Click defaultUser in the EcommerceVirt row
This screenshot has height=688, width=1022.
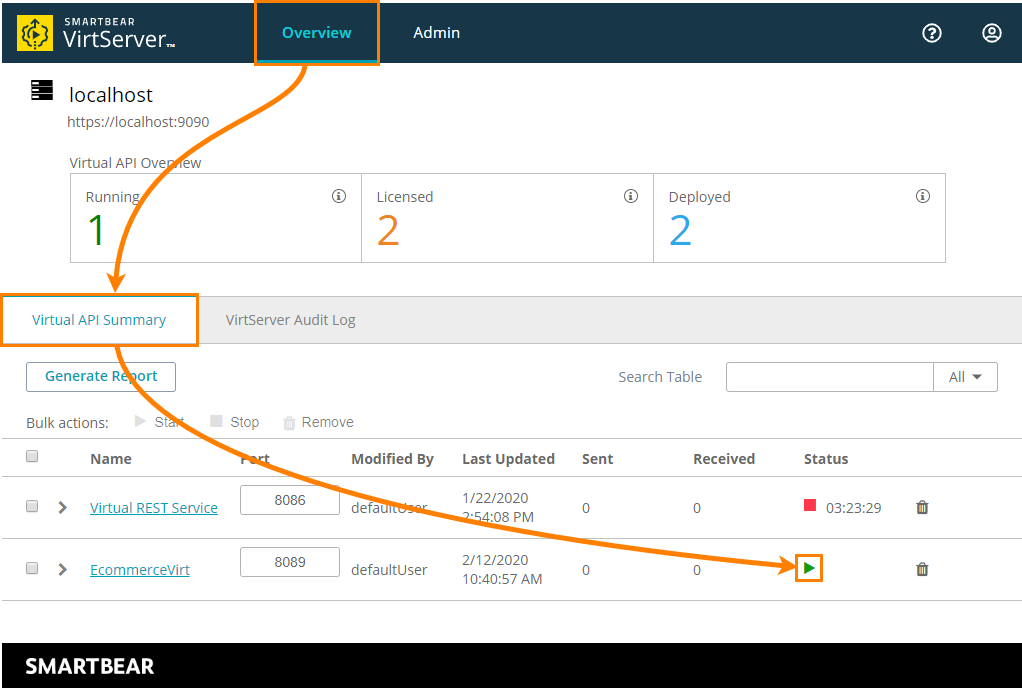(x=389, y=570)
